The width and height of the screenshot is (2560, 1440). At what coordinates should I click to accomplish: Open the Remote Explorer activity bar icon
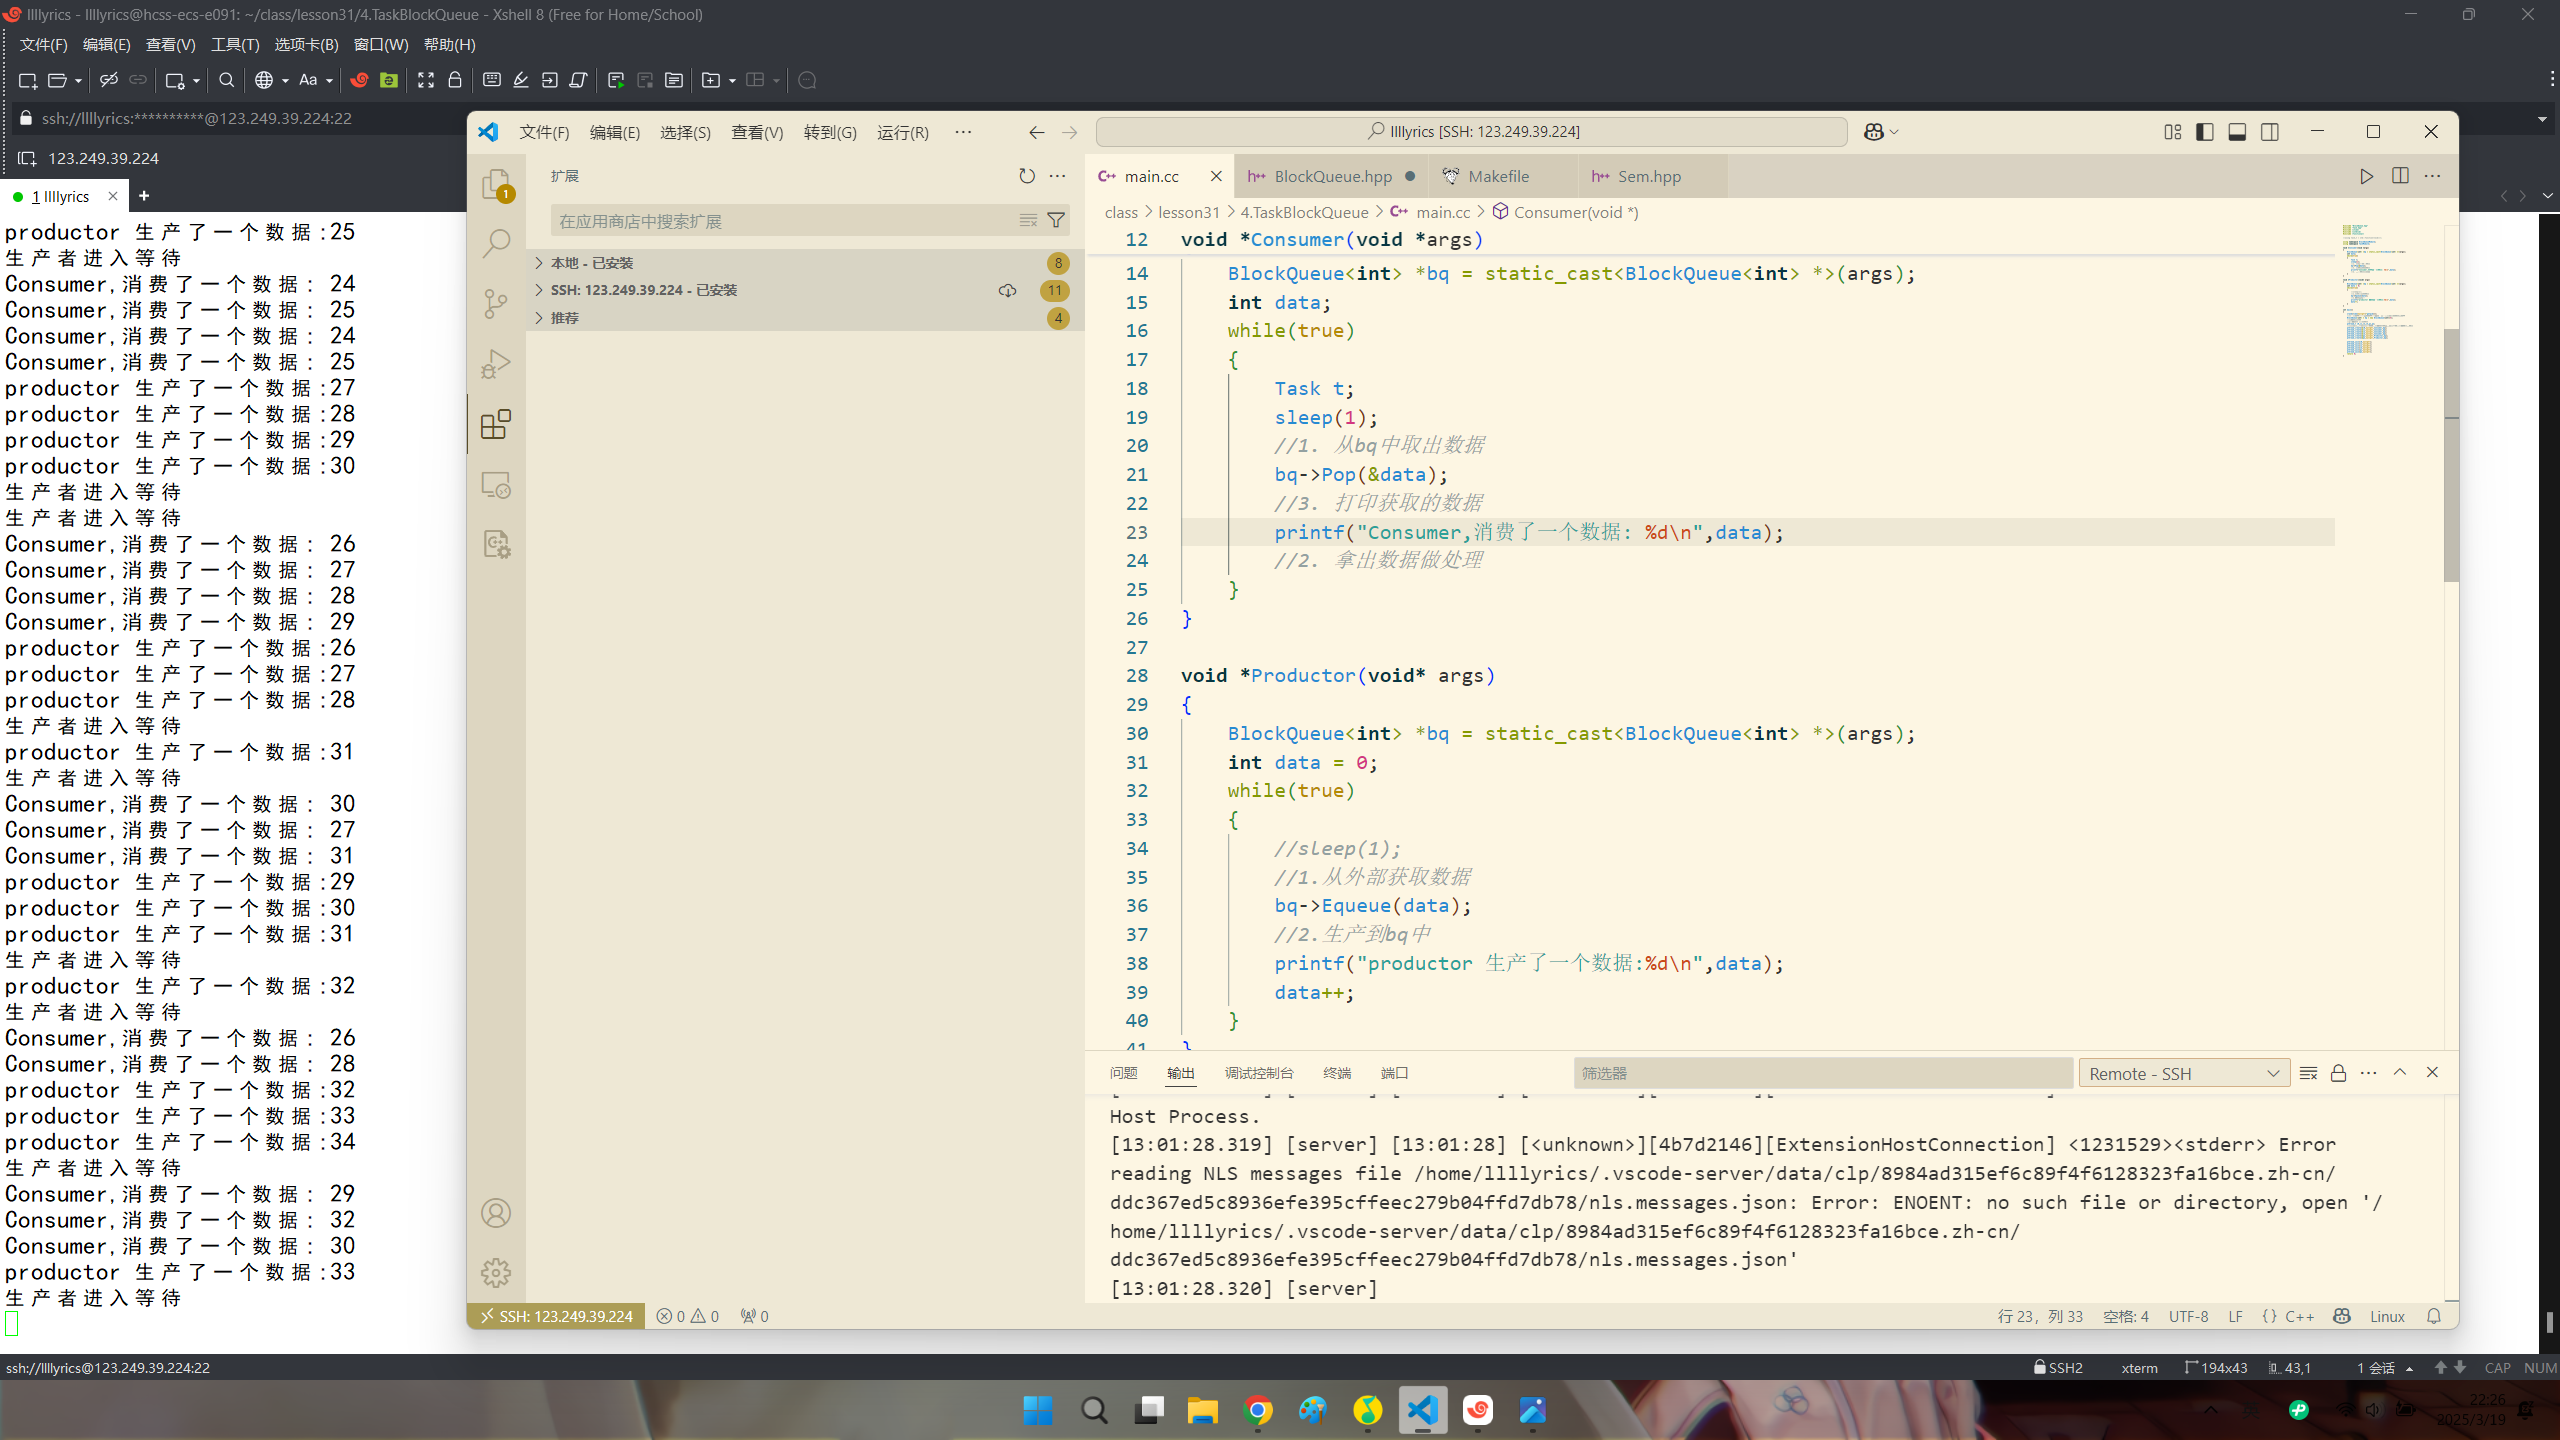coord(496,485)
